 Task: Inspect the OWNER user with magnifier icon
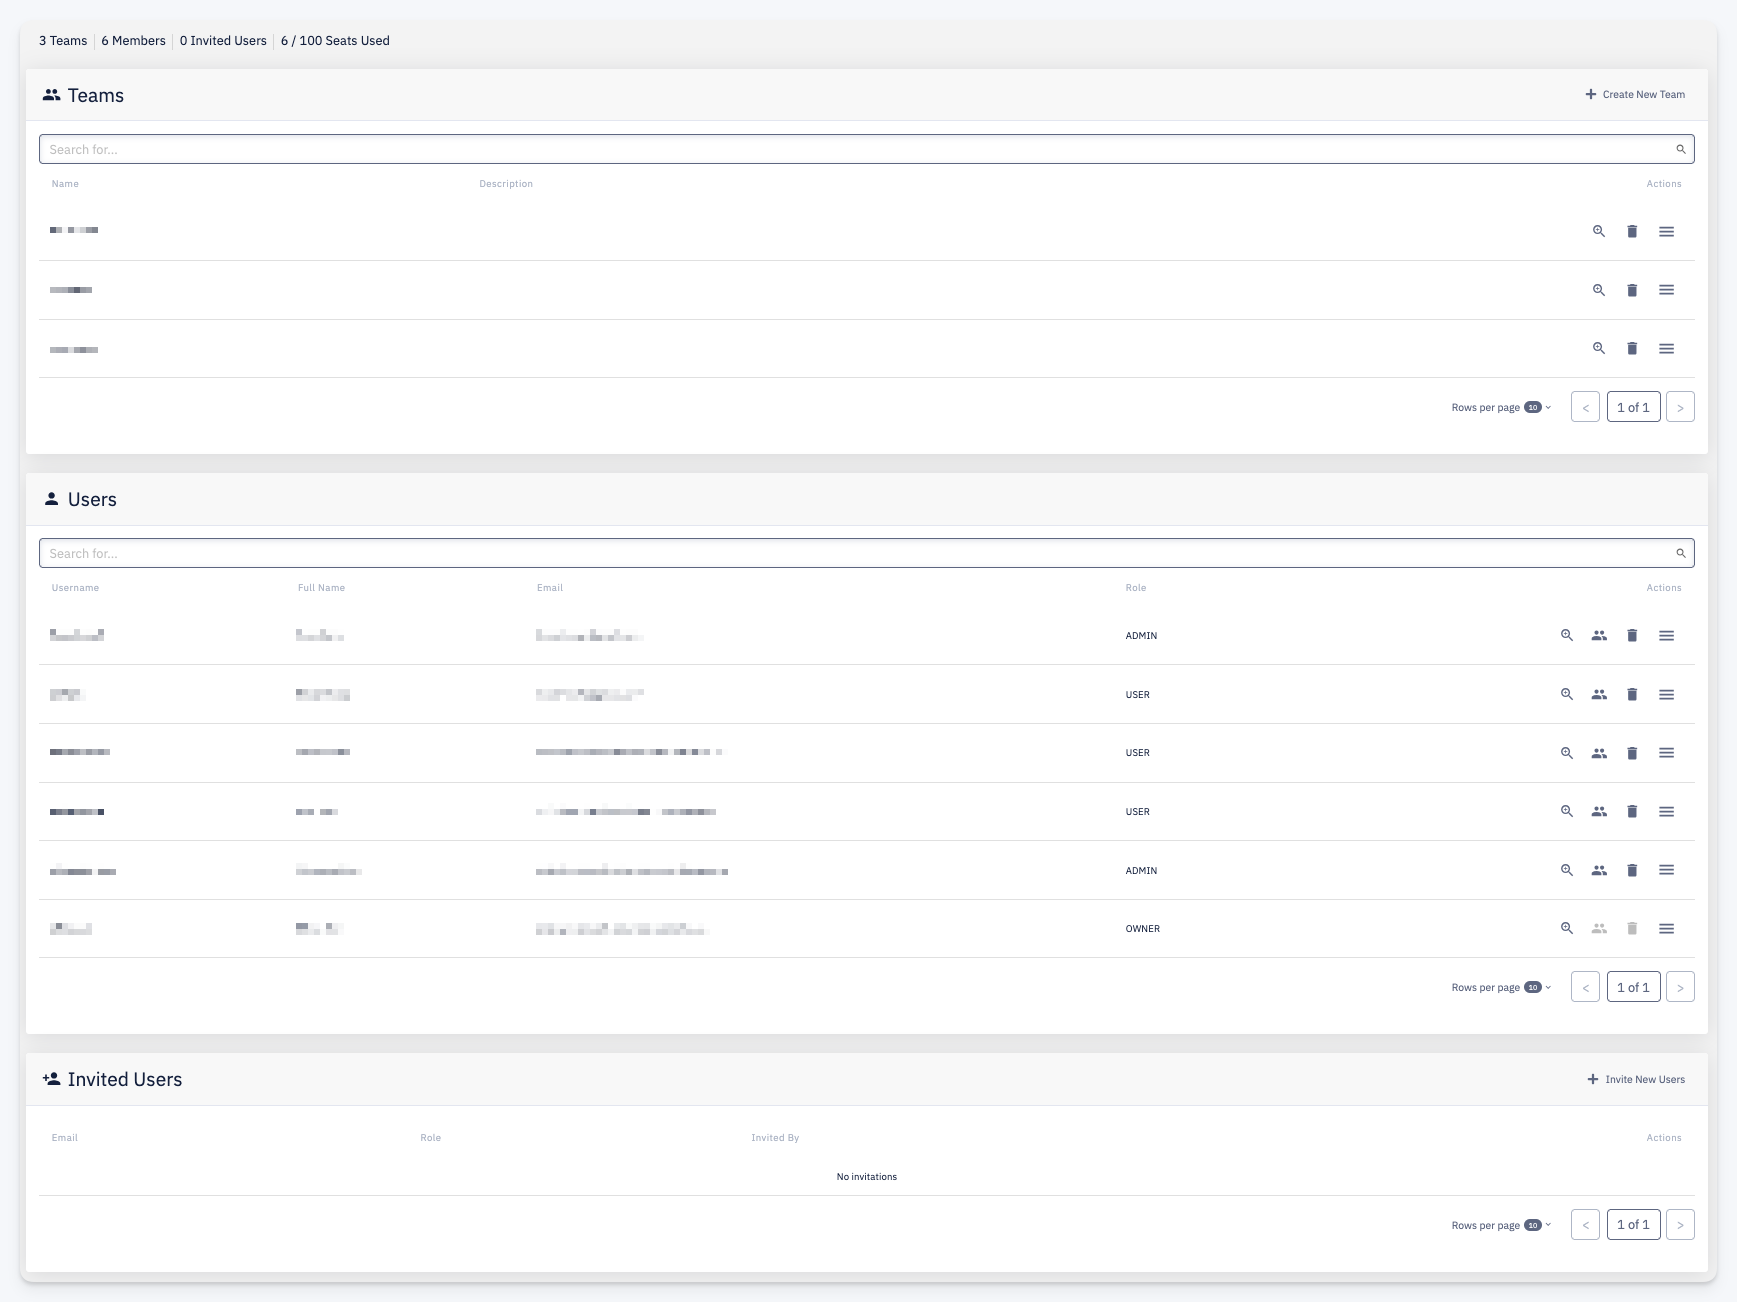tap(1567, 928)
